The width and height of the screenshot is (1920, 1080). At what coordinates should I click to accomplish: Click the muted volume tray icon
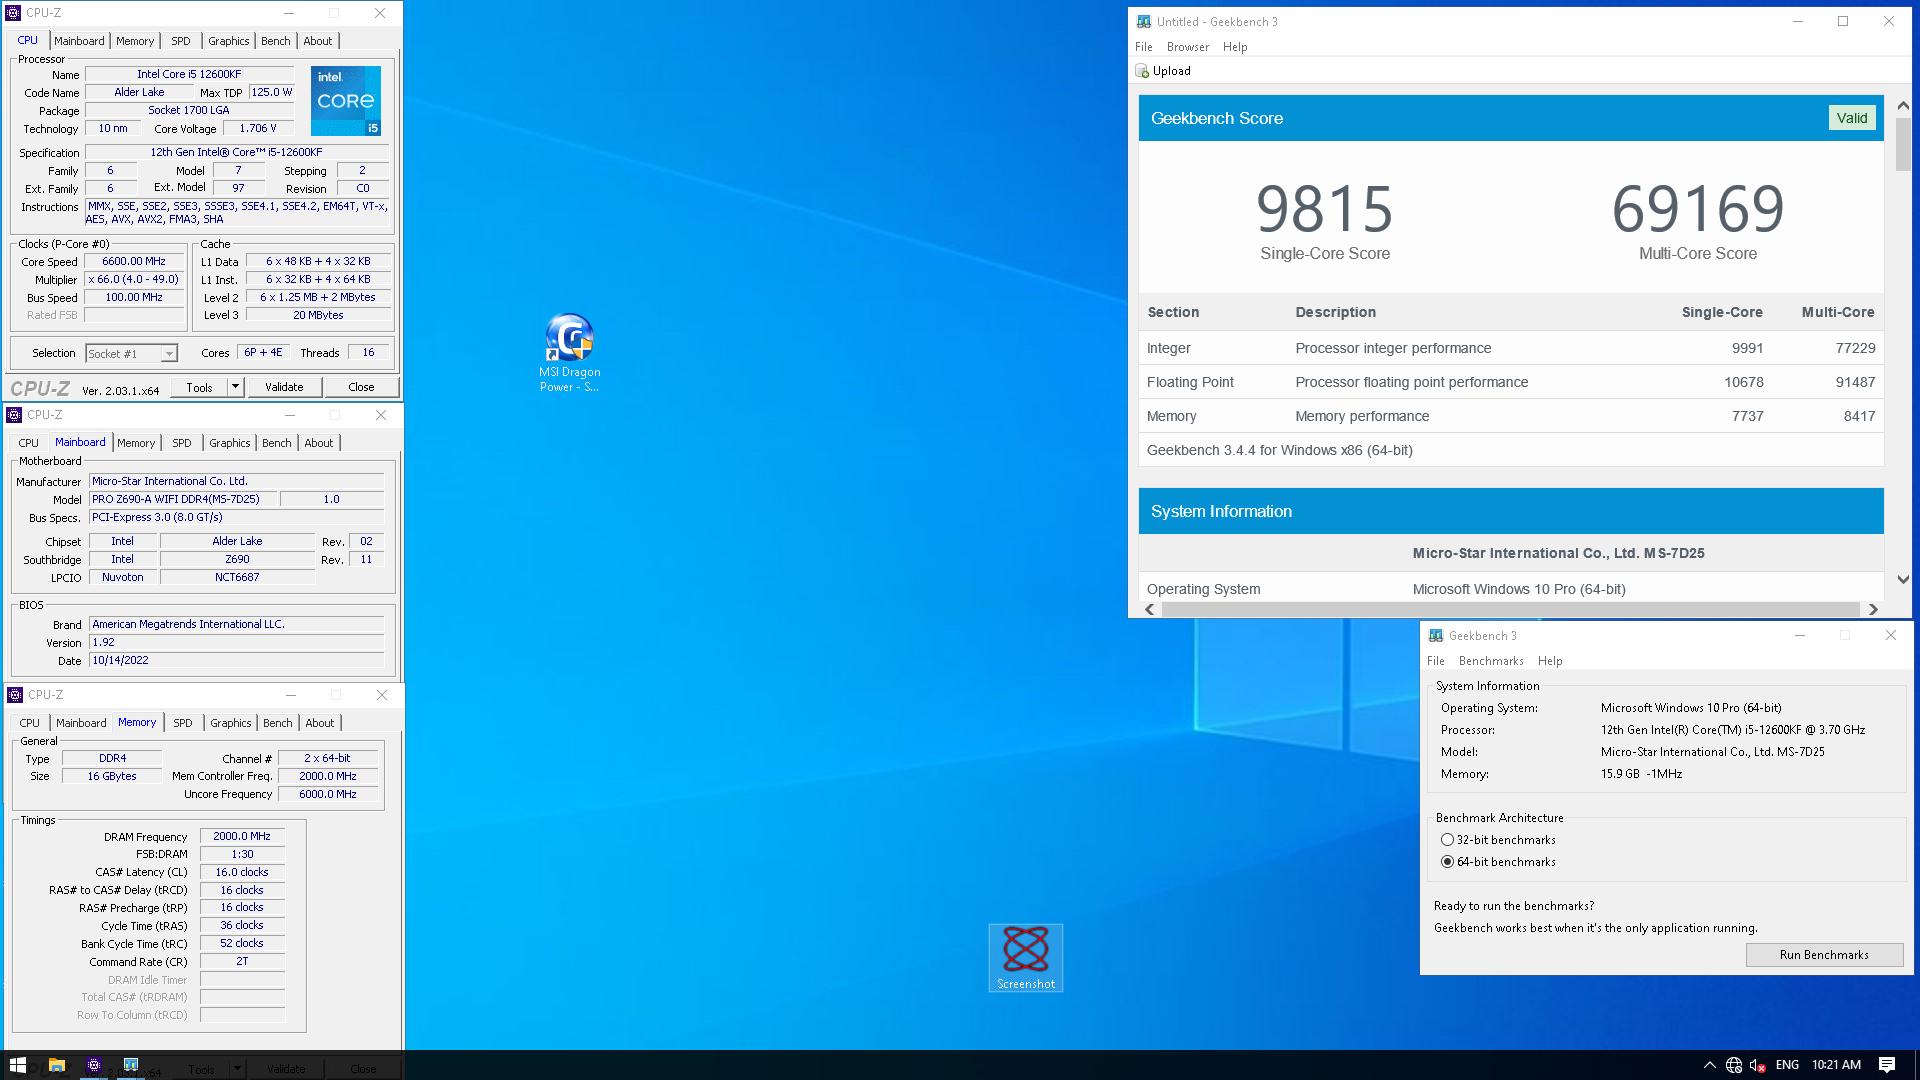click(1758, 1065)
